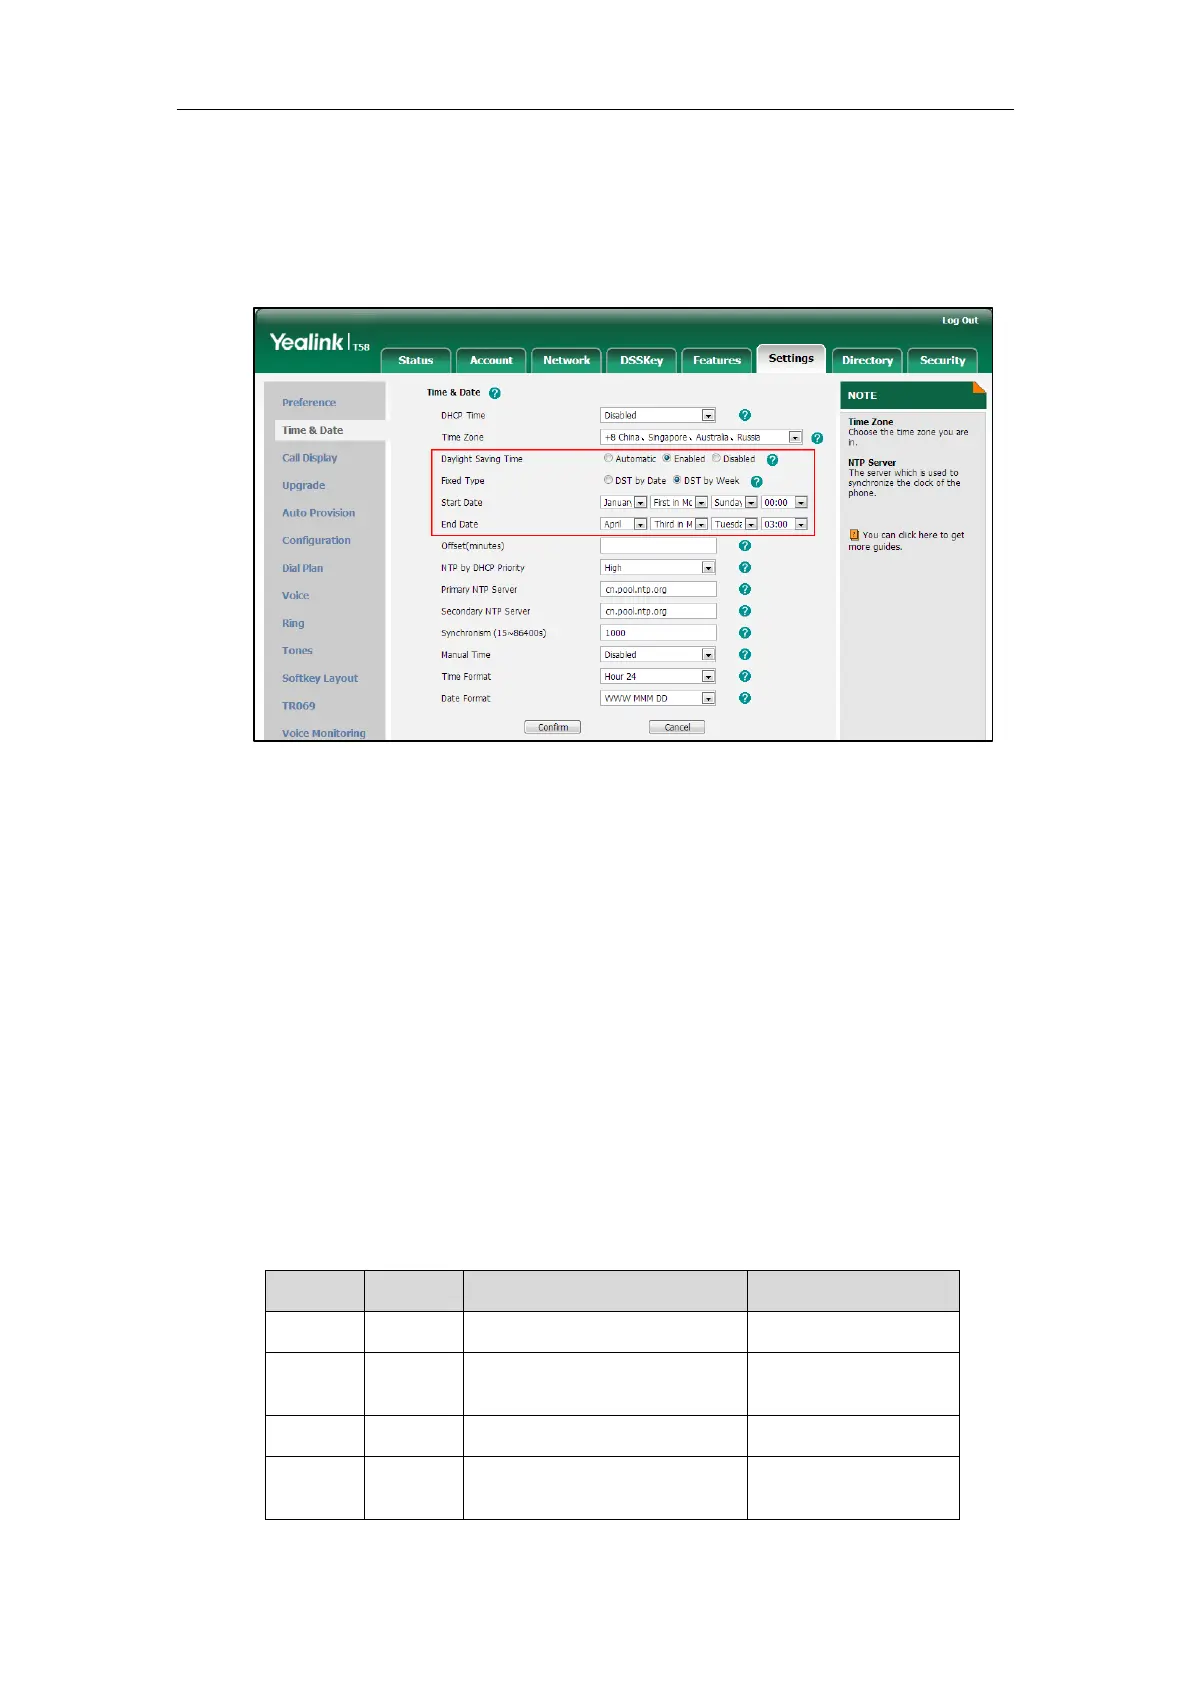Select Disabled for Daylight Saving Time
This screenshot has height=1684, width=1191.
click(x=716, y=459)
